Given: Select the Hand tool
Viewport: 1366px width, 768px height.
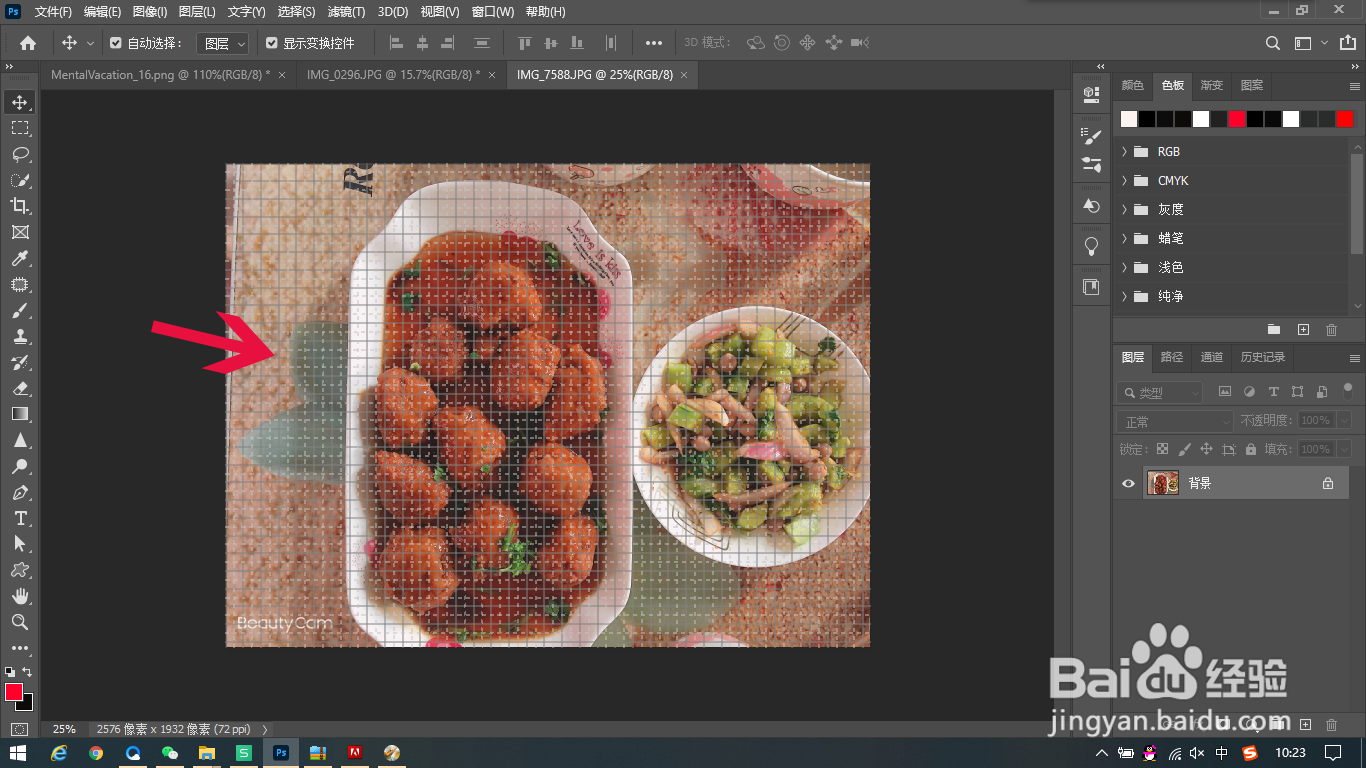Looking at the screenshot, I should click(19, 596).
